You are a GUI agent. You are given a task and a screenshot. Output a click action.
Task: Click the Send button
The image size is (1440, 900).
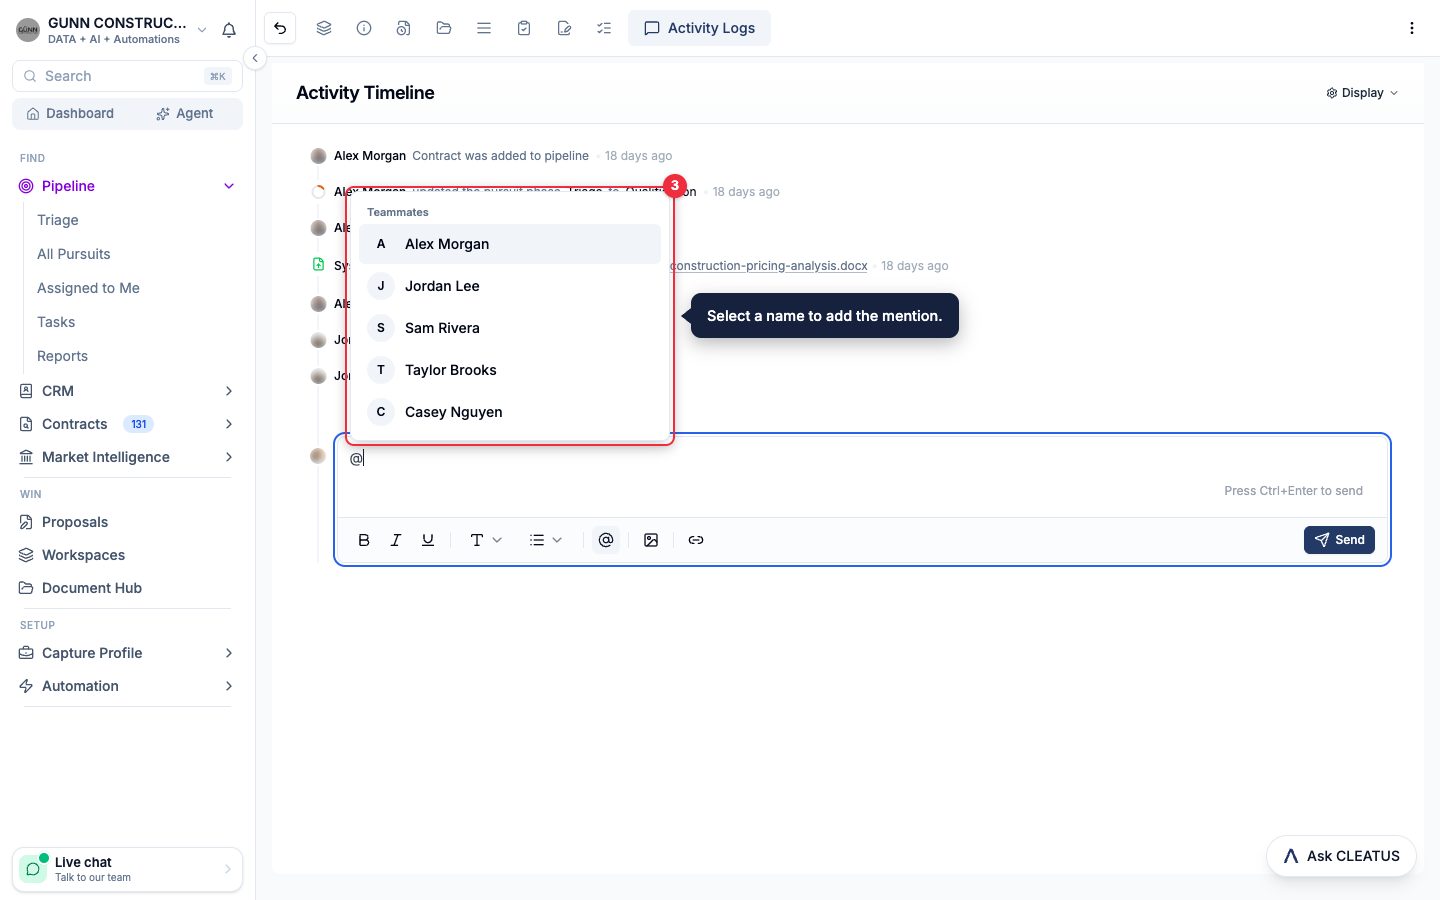[x=1339, y=540]
